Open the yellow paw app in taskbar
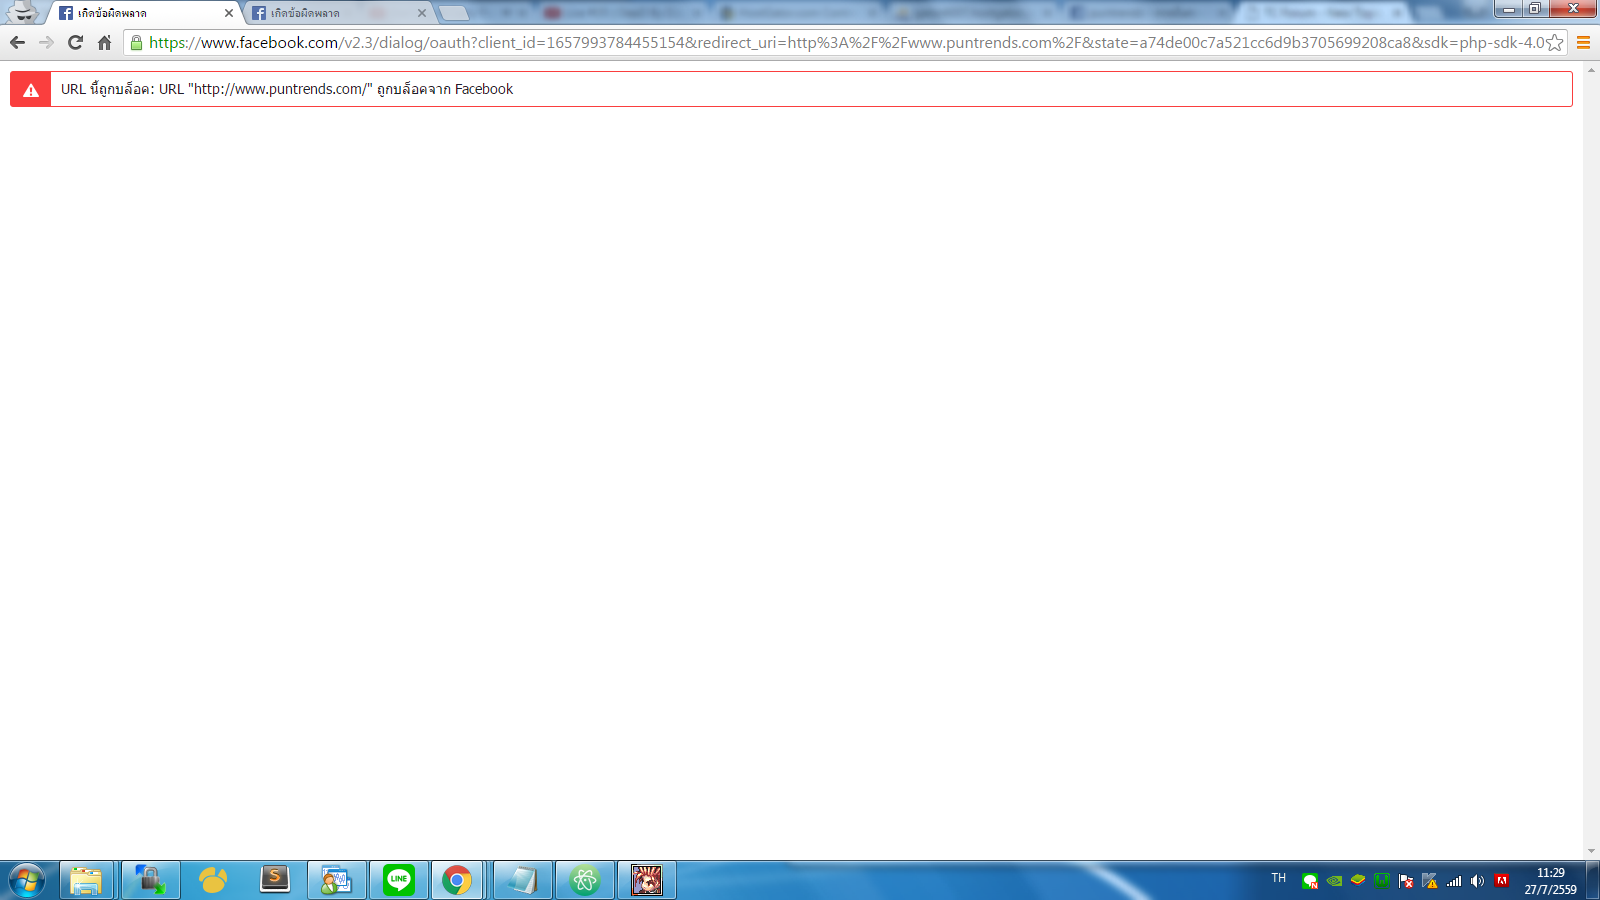Viewport: 1600px width, 900px height. tap(213, 881)
